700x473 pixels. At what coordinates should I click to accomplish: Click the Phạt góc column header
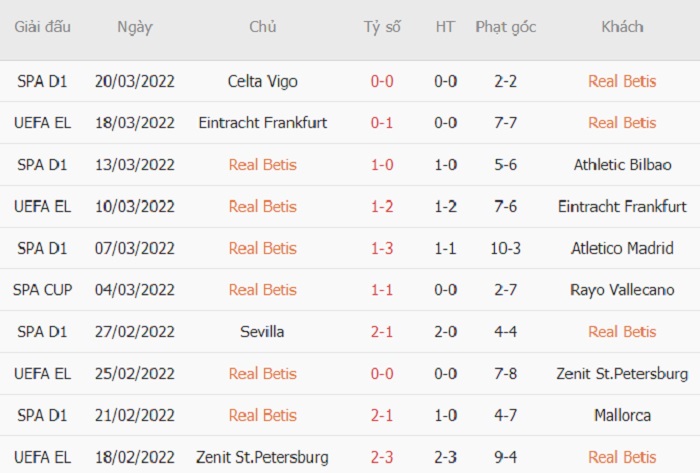pyautogui.click(x=505, y=27)
